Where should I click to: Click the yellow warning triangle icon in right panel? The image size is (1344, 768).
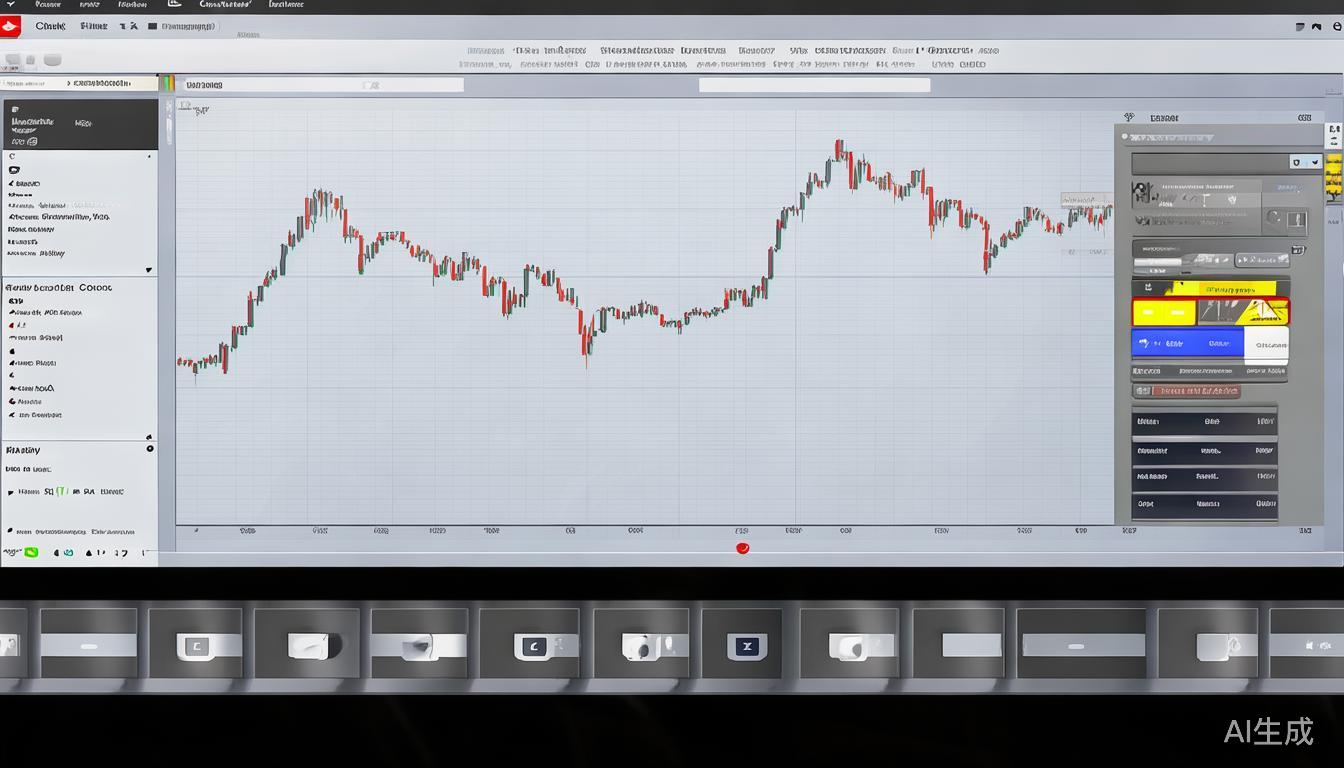tap(1264, 312)
